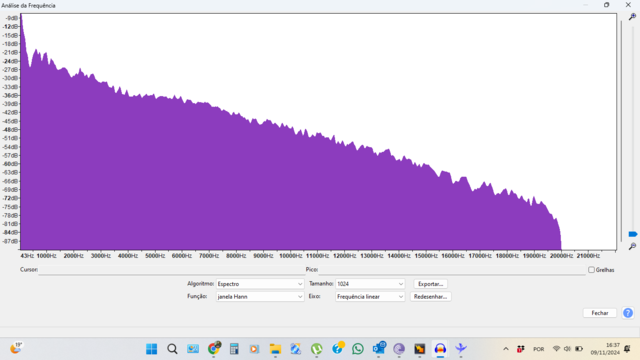Expand the Função dropdown showing janela Hann
This screenshot has height=360, width=640.
[x=260, y=297]
